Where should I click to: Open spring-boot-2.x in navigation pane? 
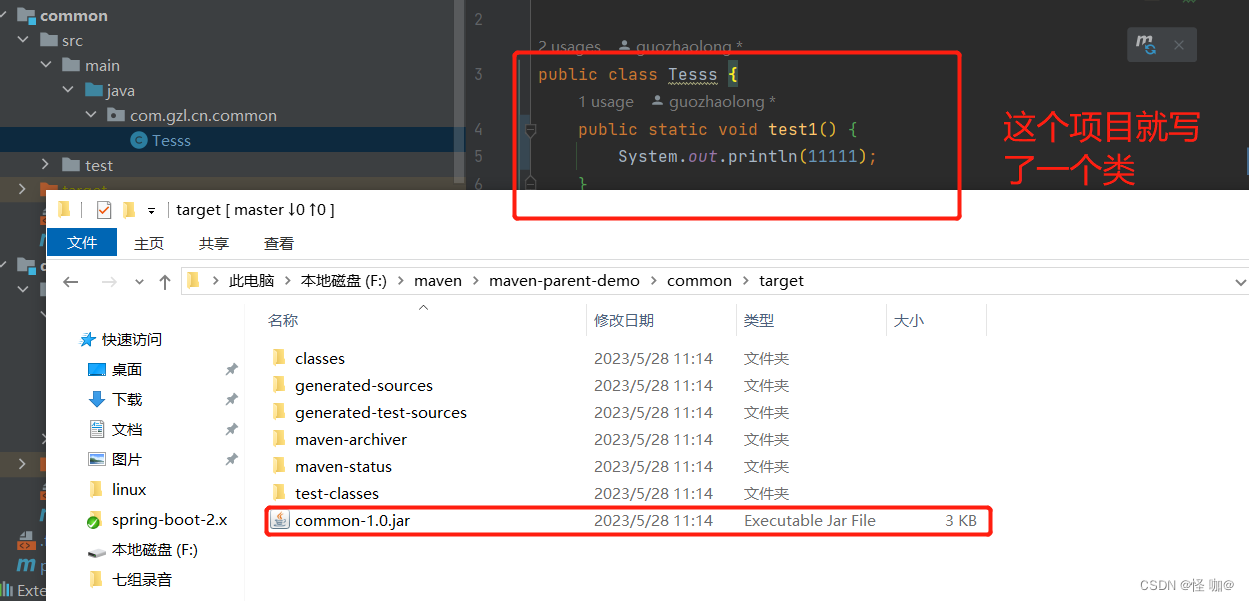tap(169, 520)
